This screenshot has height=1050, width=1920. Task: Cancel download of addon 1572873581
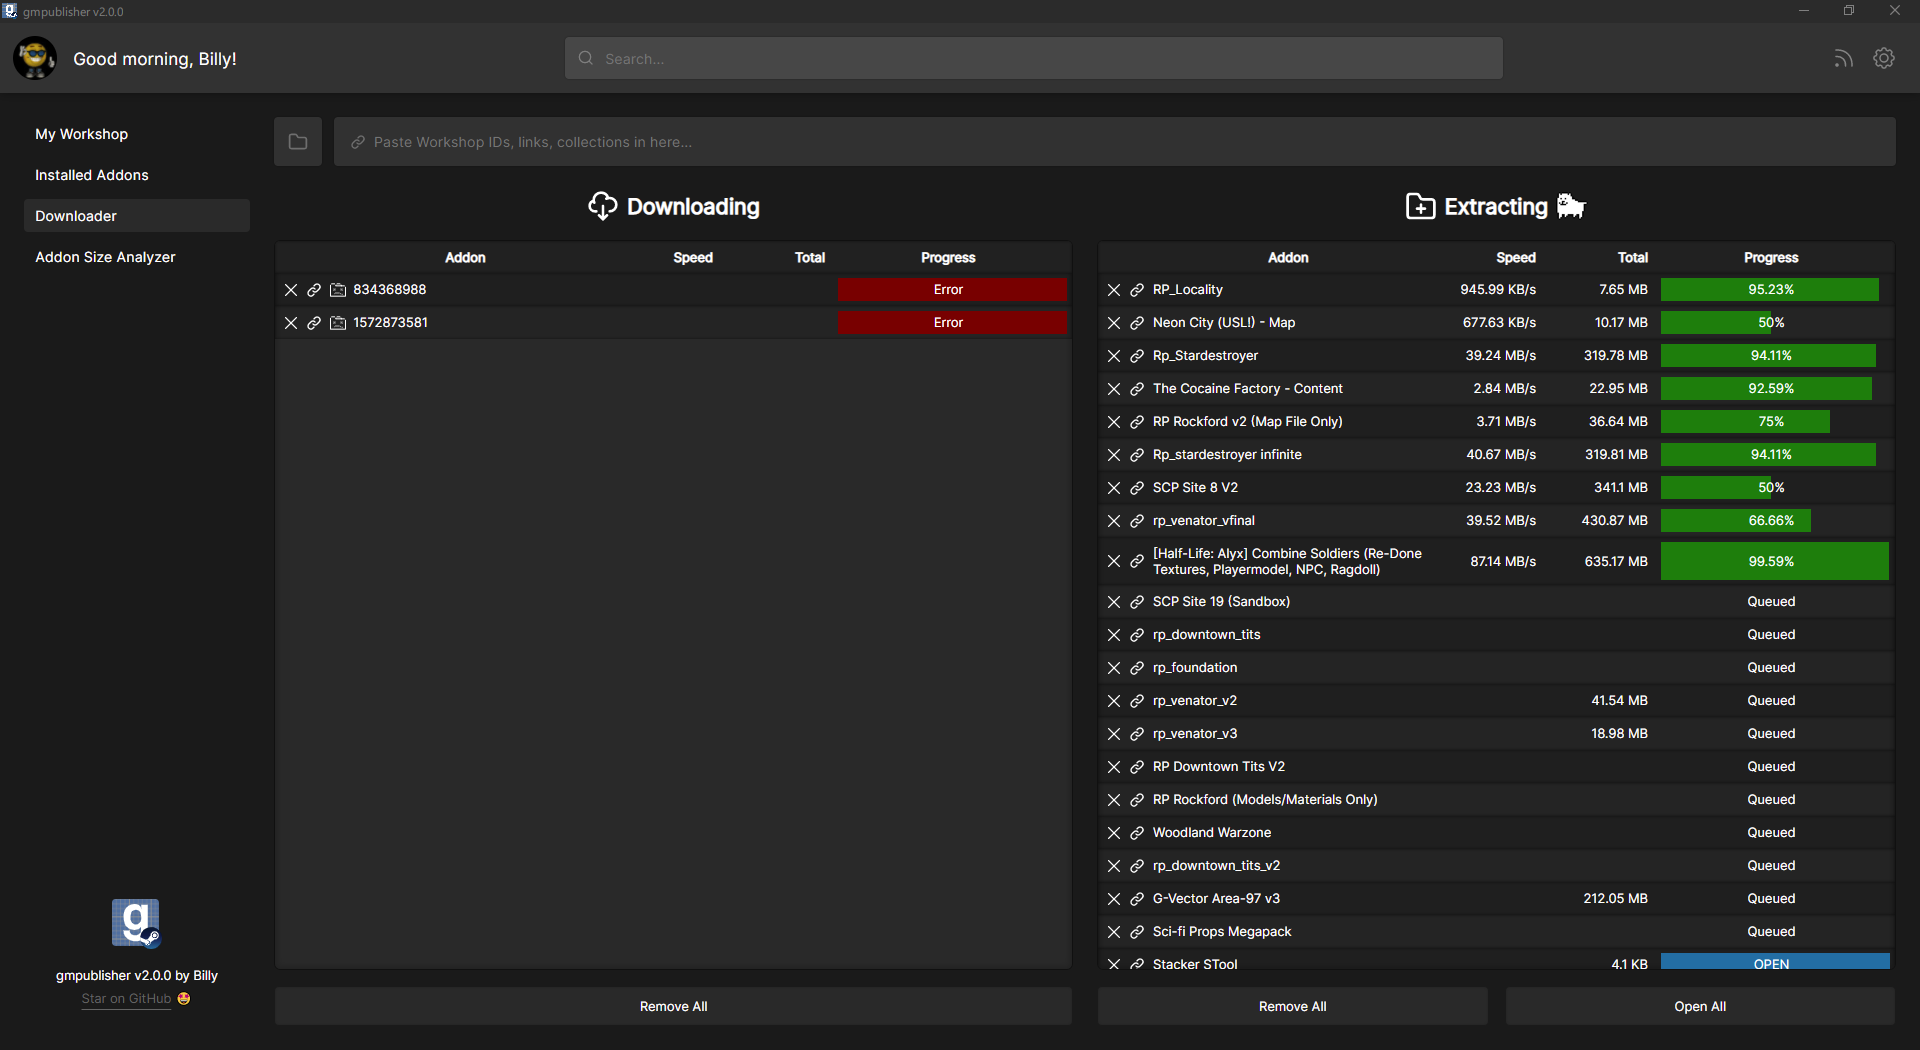[290, 323]
